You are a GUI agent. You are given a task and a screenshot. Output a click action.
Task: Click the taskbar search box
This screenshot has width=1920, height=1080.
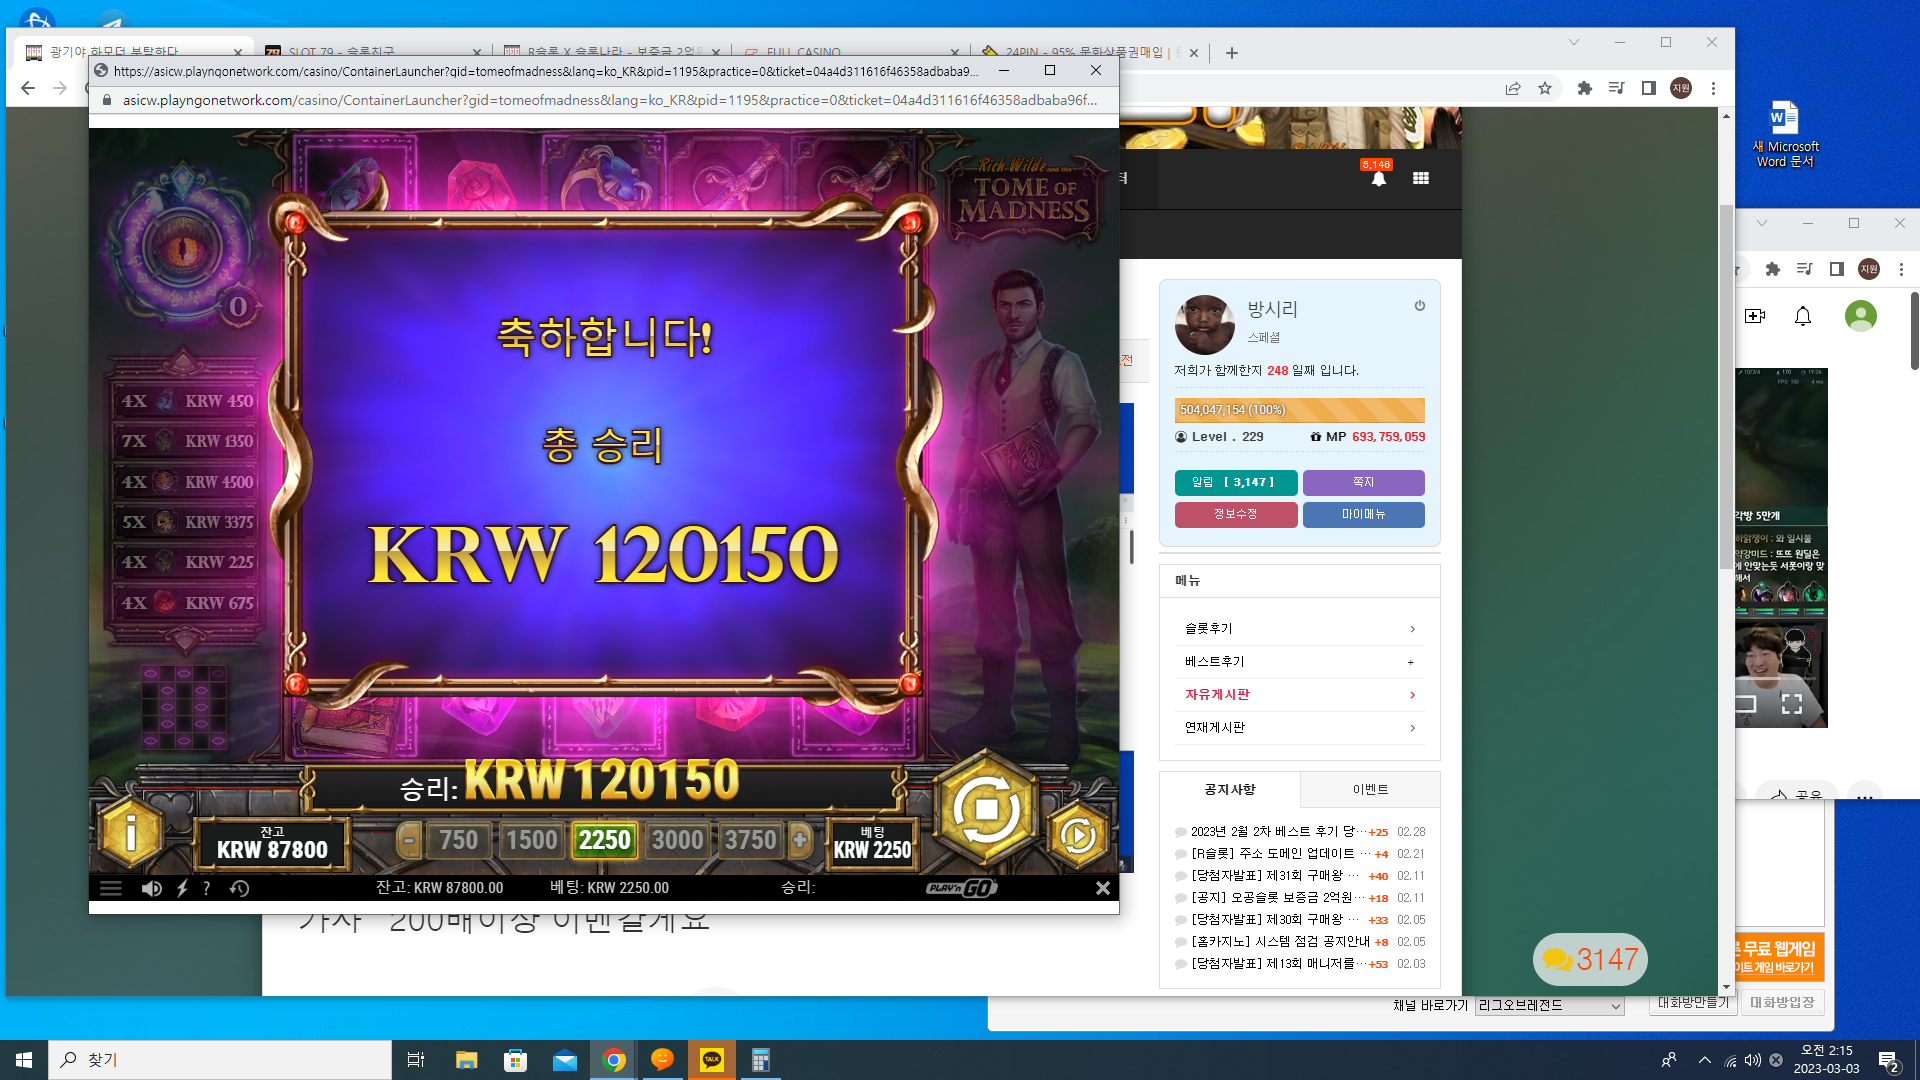click(220, 1060)
